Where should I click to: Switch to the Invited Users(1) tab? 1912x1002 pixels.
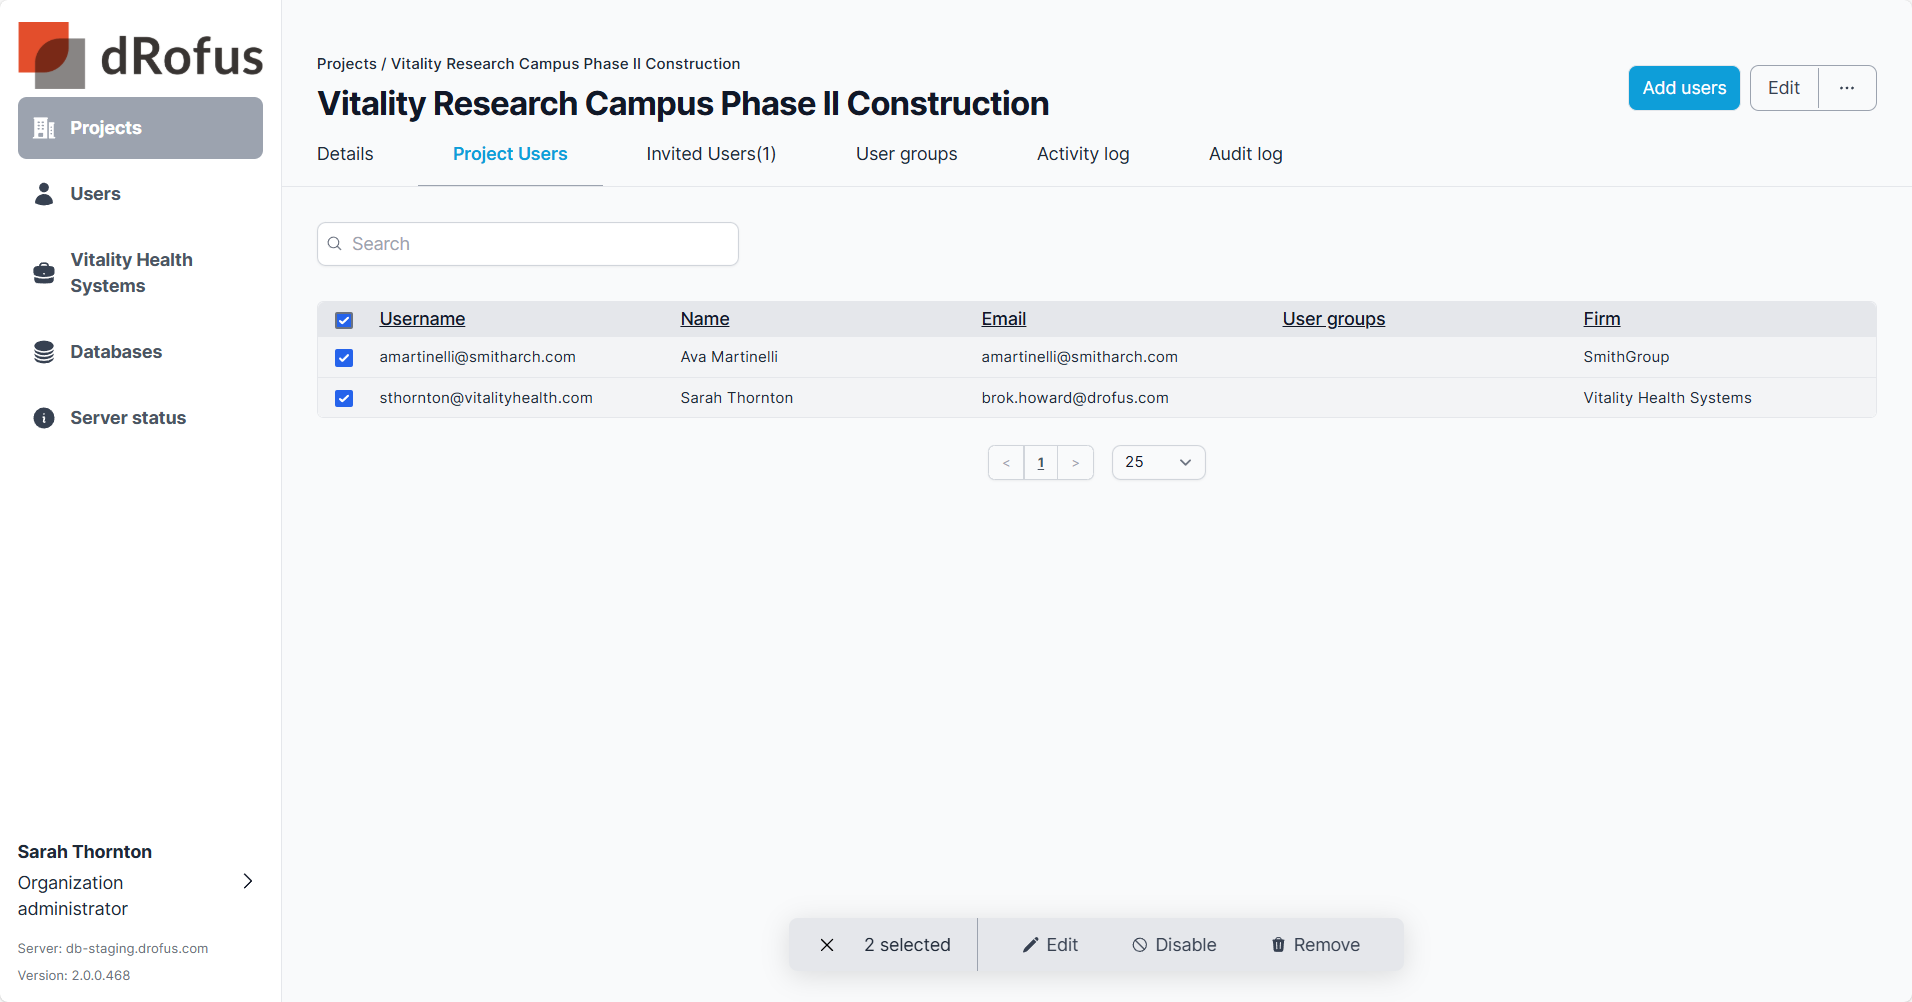coord(711,154)
